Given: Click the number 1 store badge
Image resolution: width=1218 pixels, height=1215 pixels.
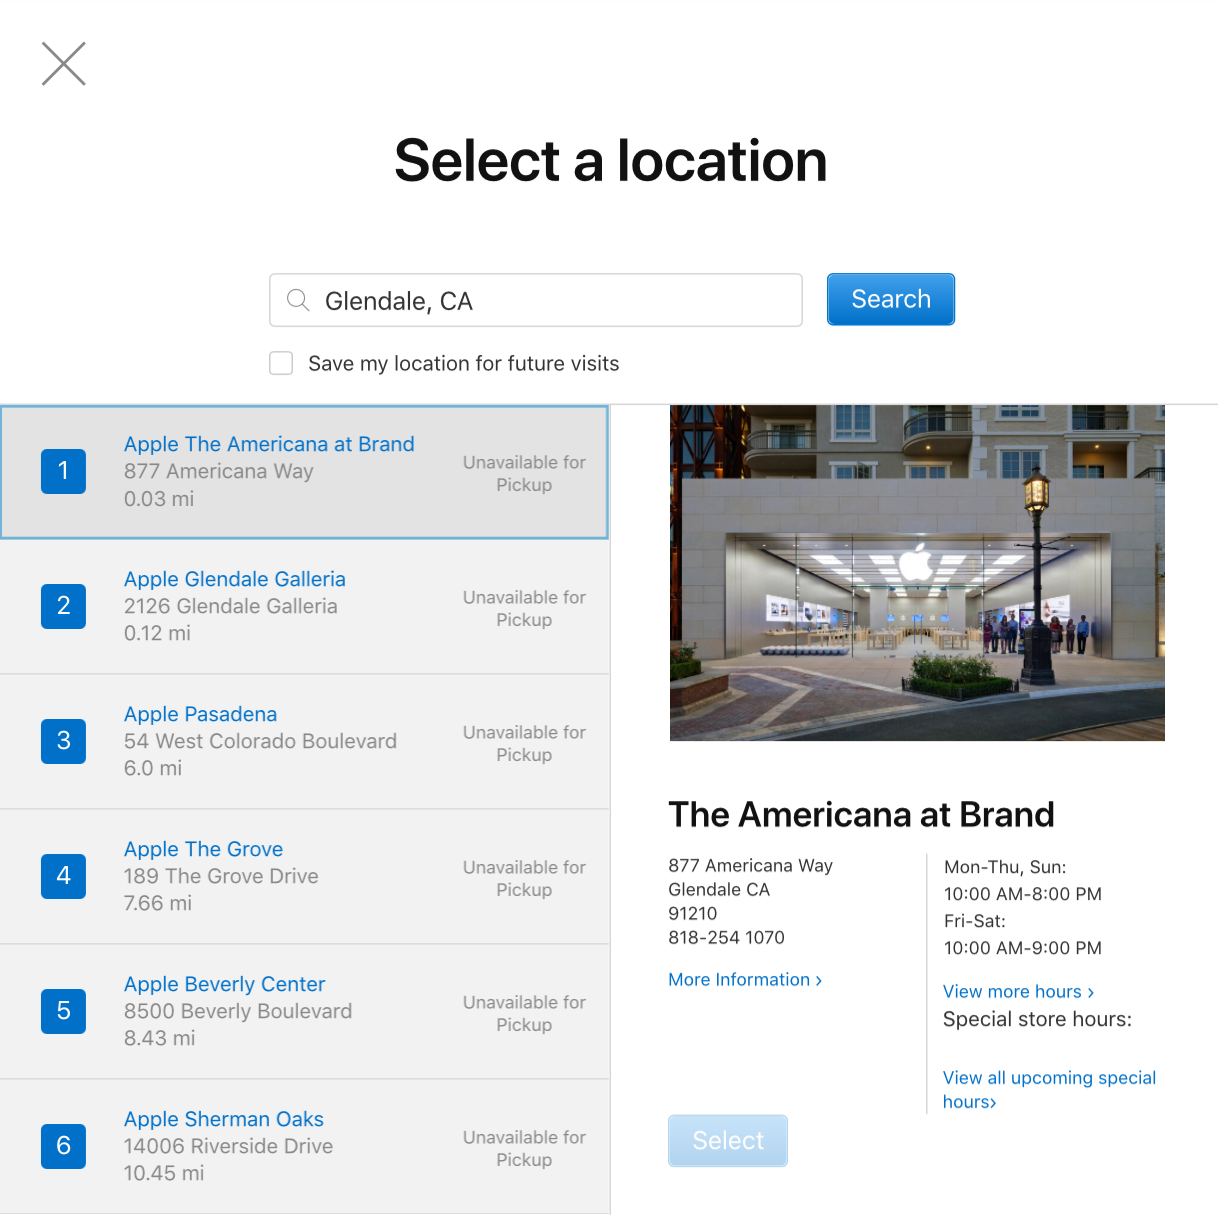Looking at the screenshot, I should pyautogui.click(x=63, y=471).
